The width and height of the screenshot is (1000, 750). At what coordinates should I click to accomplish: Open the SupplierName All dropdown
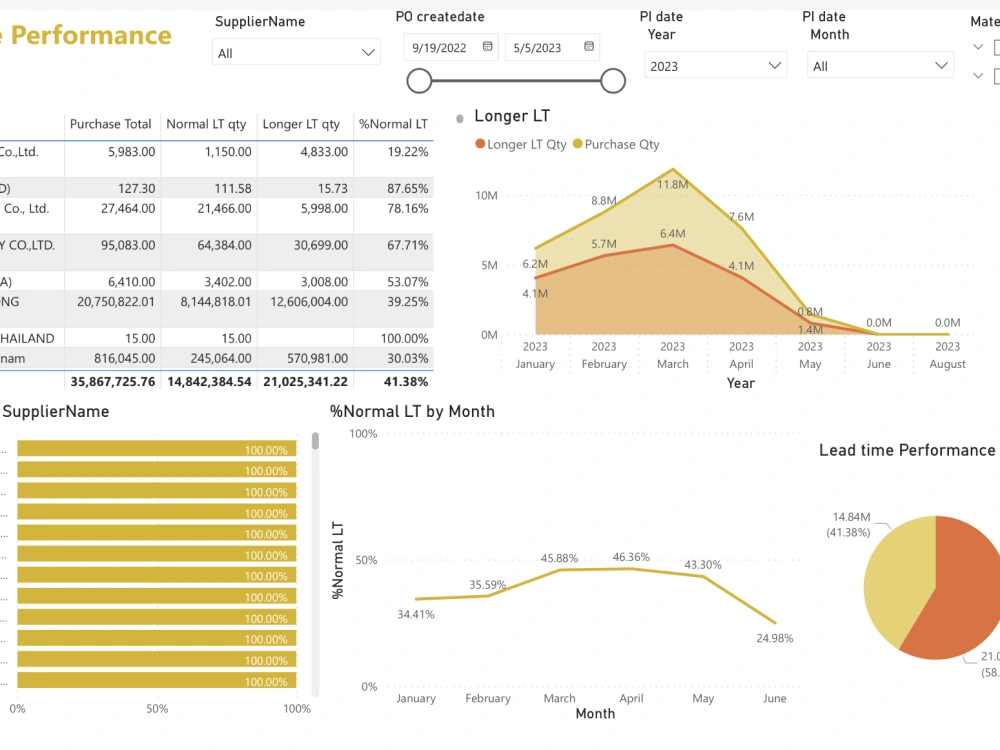tap(367, 51)
